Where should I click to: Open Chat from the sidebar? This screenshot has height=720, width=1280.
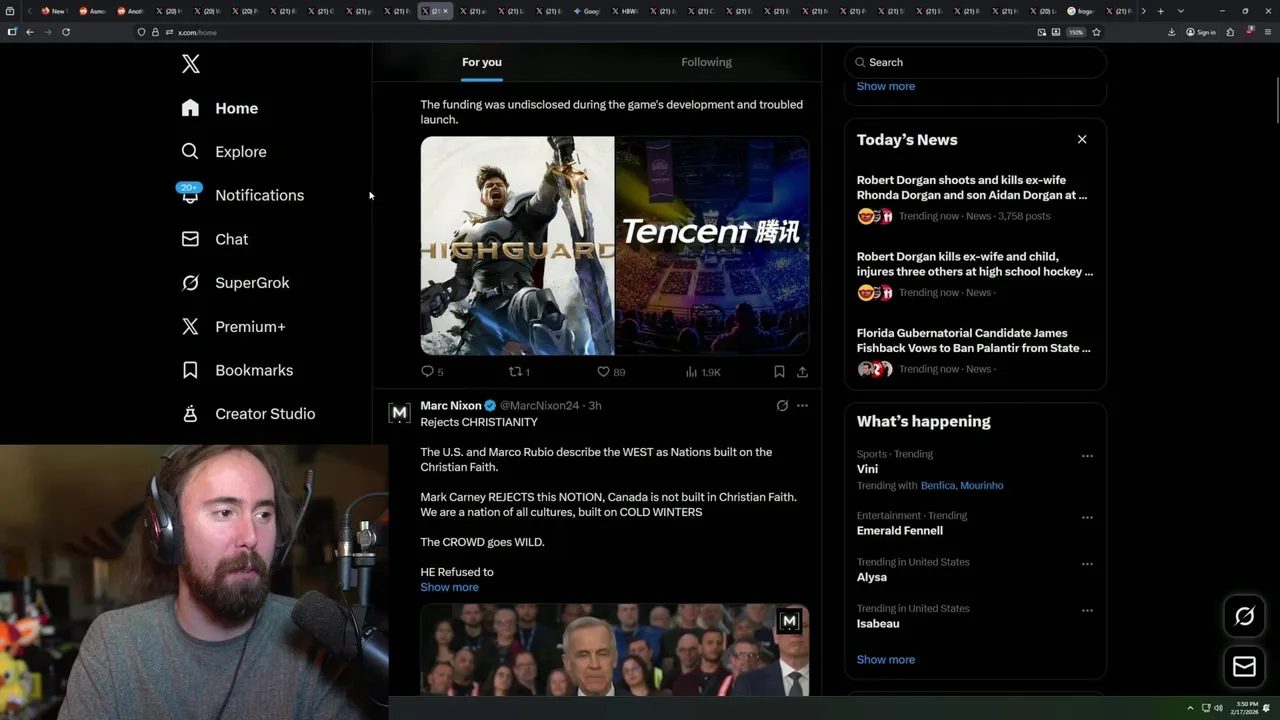(214, 239)
